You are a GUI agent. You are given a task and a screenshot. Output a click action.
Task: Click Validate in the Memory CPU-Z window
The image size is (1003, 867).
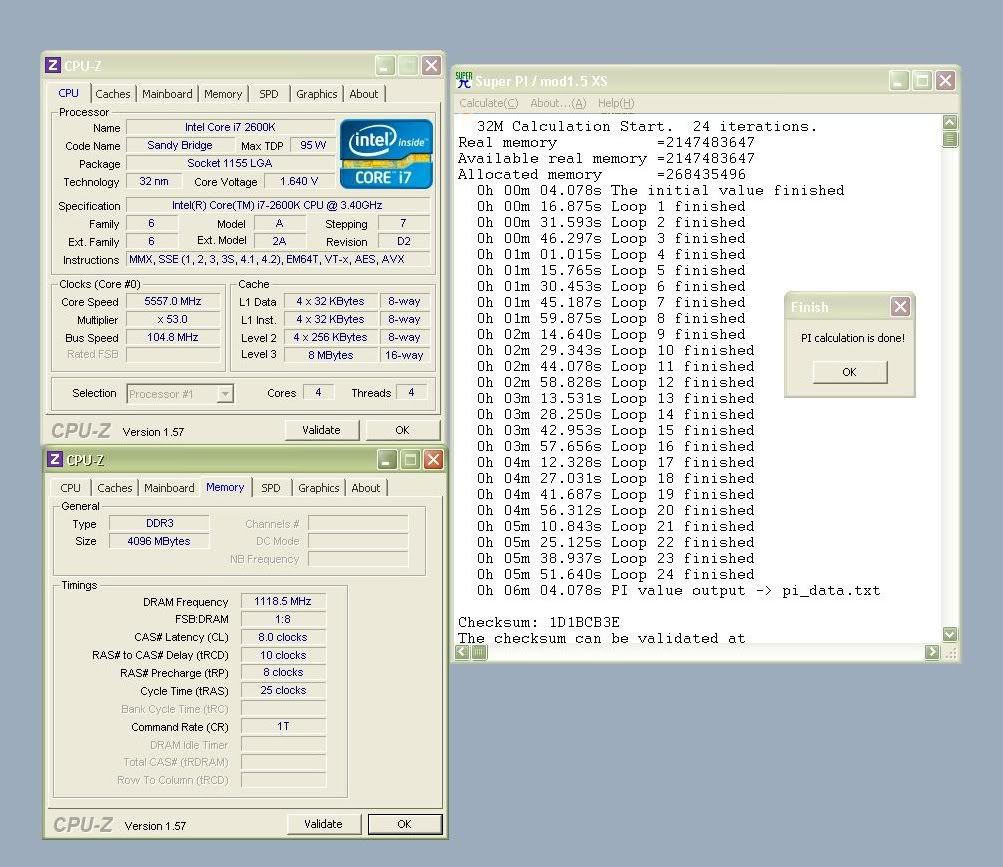(323, 824)
